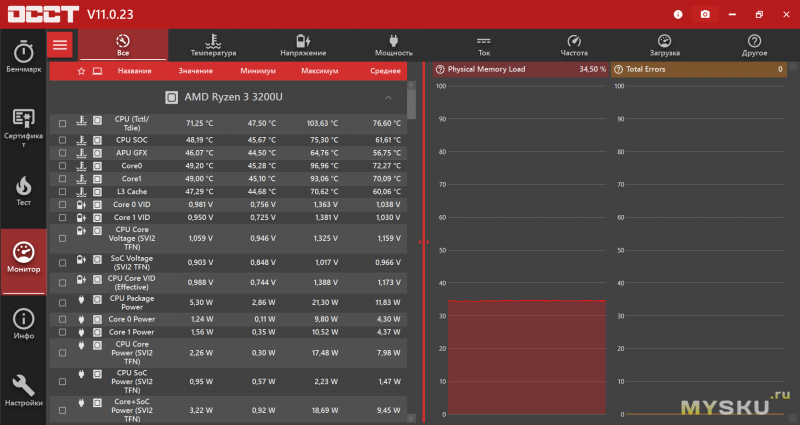Click the CPU Core VID (Effective) name

pos(132,283)
